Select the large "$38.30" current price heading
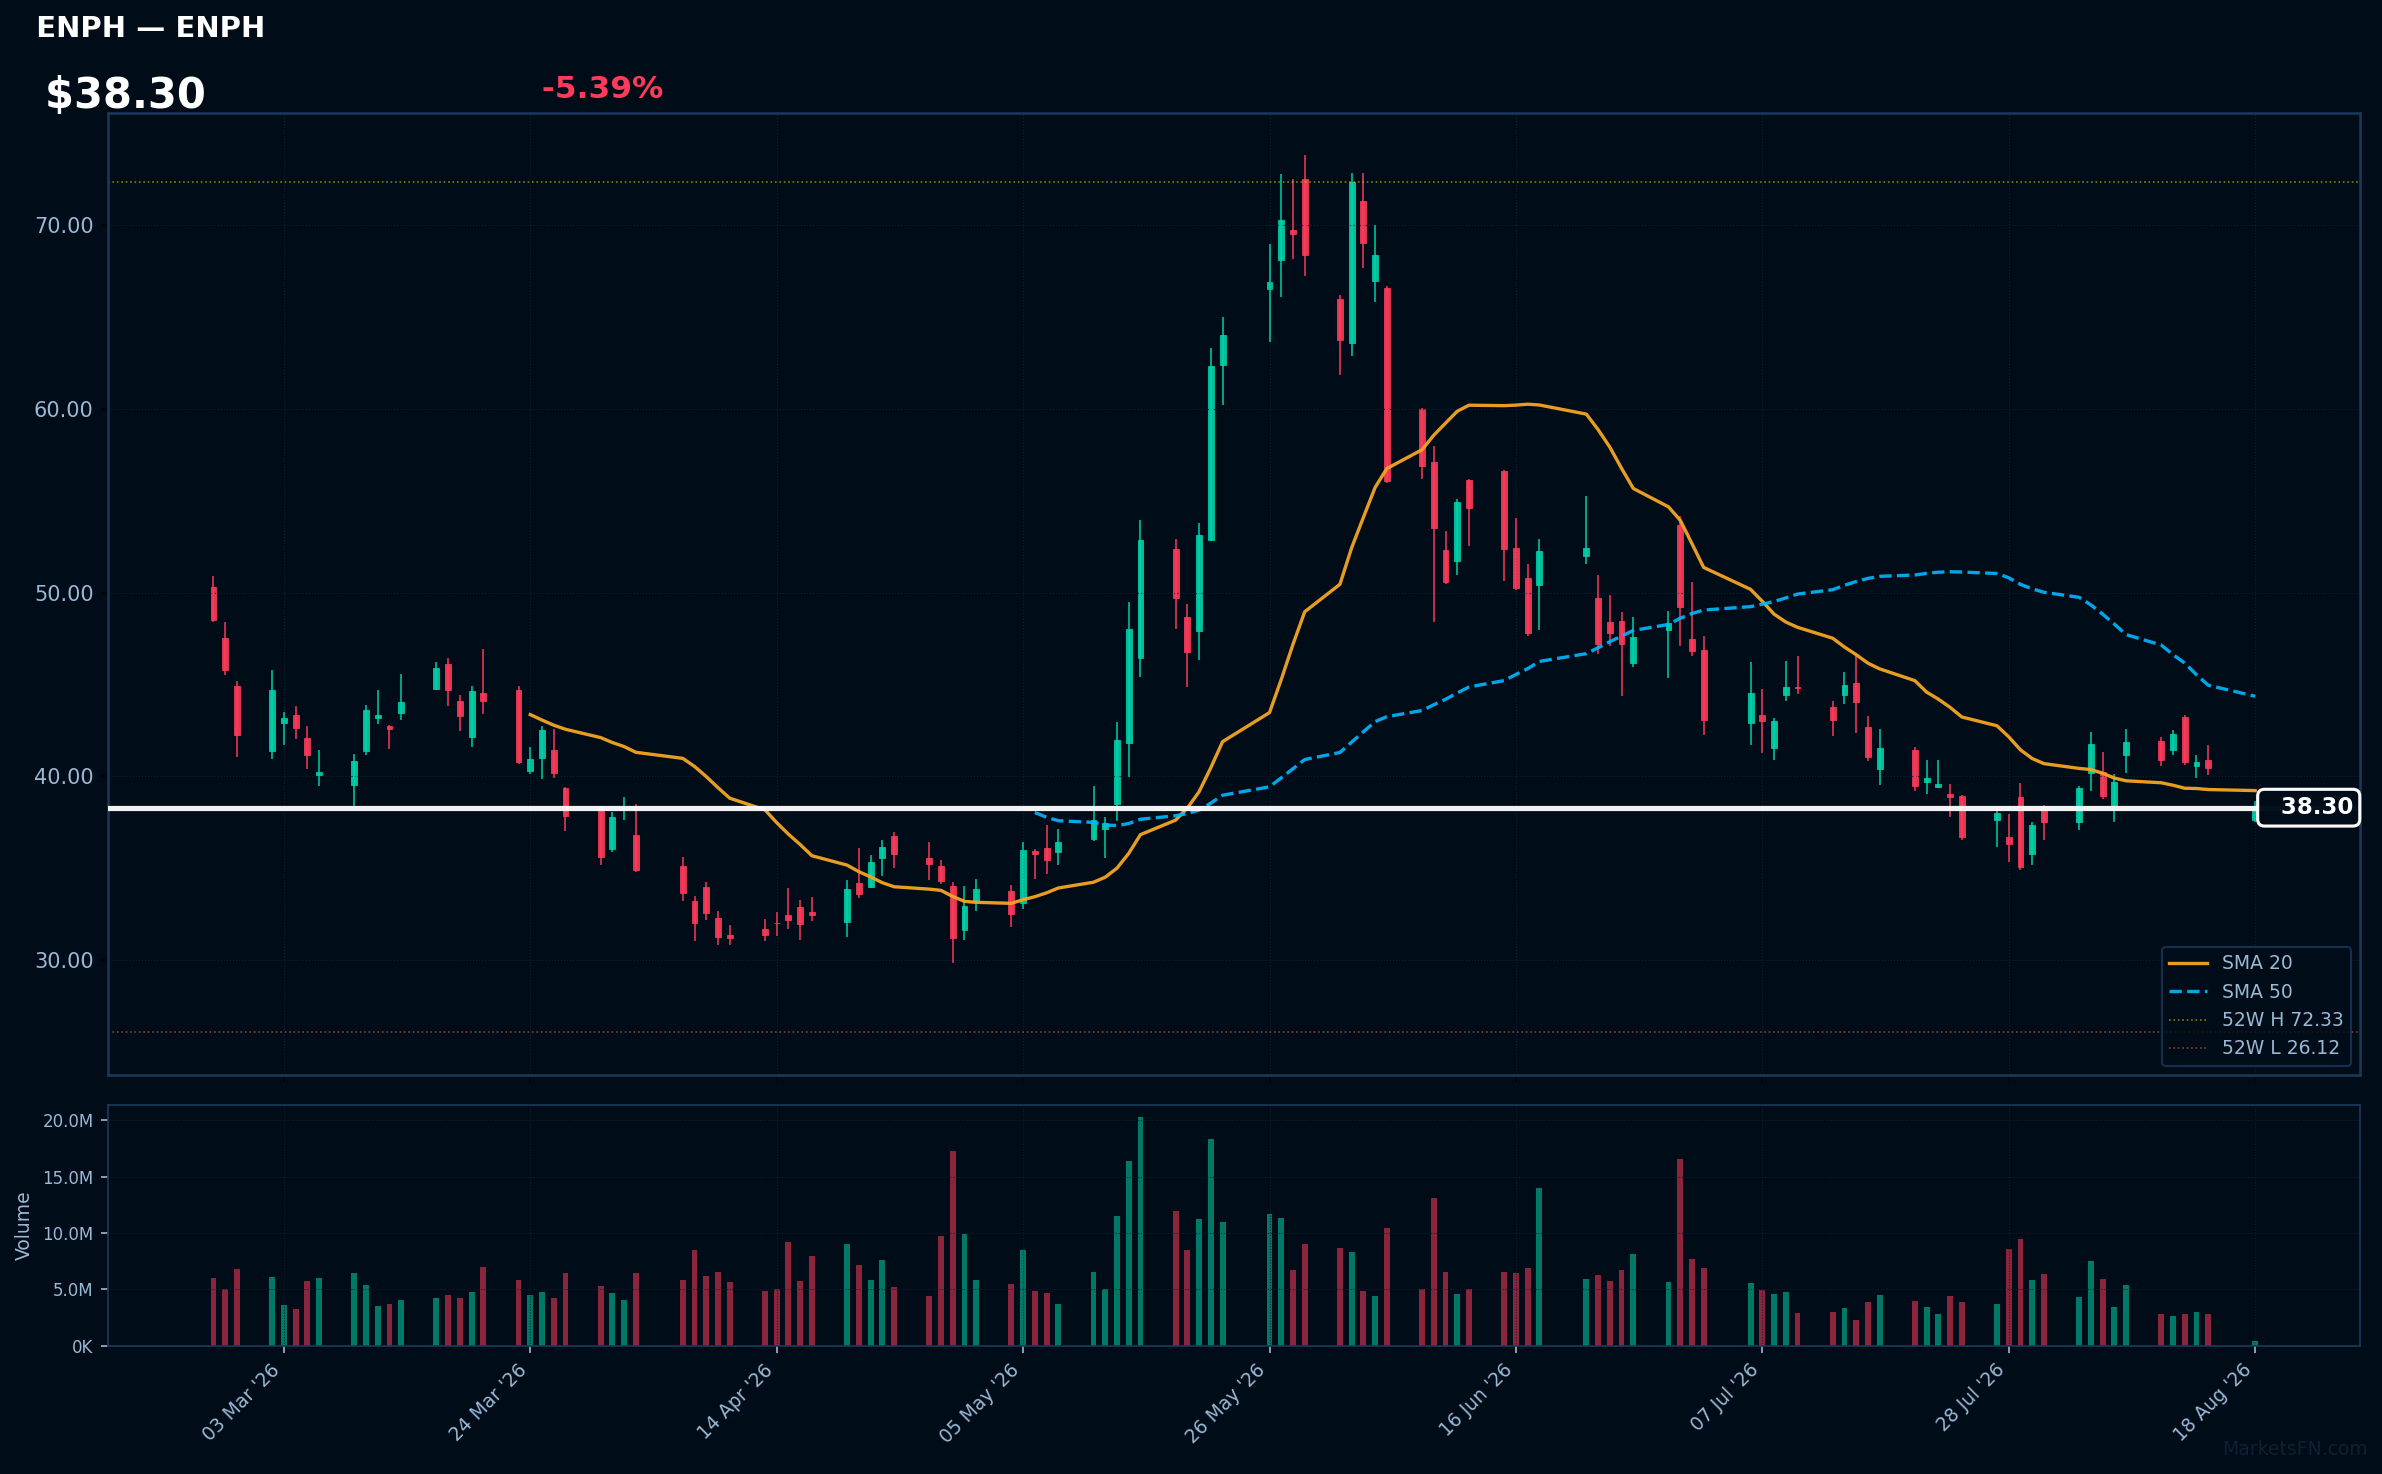 point(125,94)
